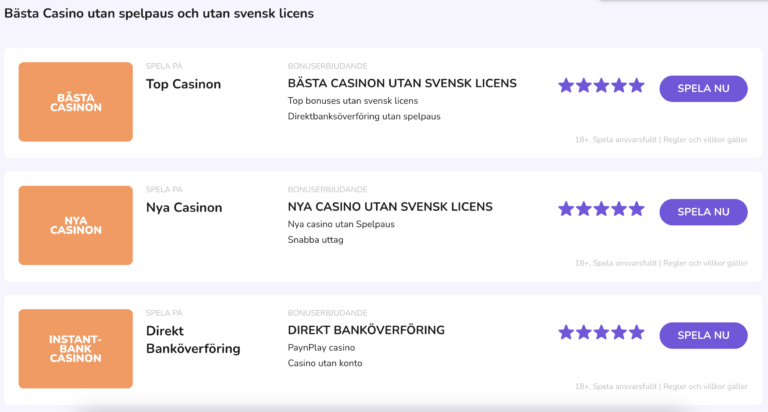
Task: Click the orange Nya Casinon logo tile
Action: click(x=76, y=225)
